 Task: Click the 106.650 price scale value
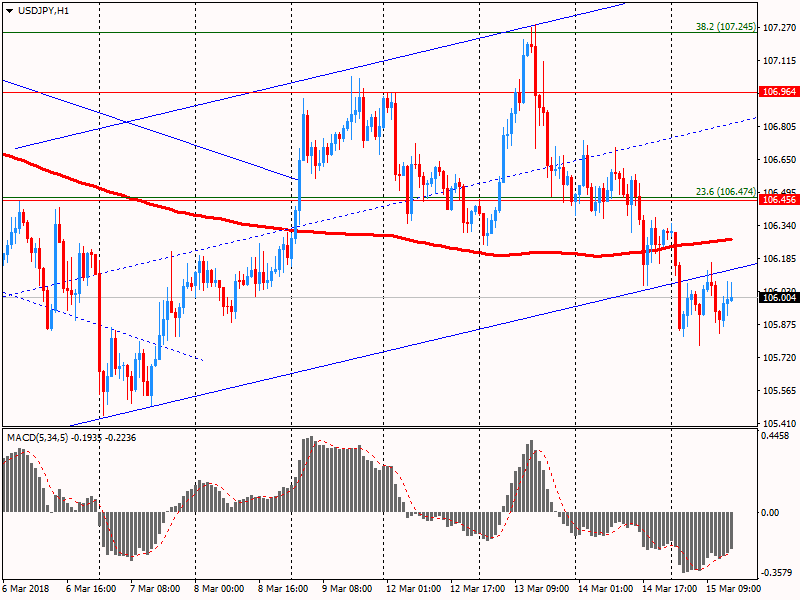click(x=779, y=160)
